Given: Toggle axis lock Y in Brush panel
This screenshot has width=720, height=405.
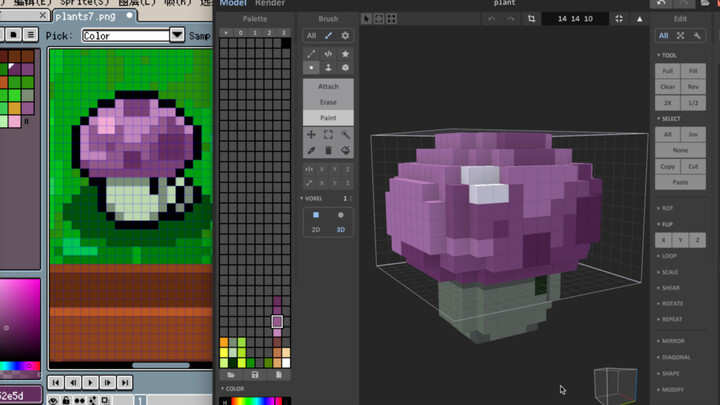Looking at the screenshot, I should tap(335, 183).
